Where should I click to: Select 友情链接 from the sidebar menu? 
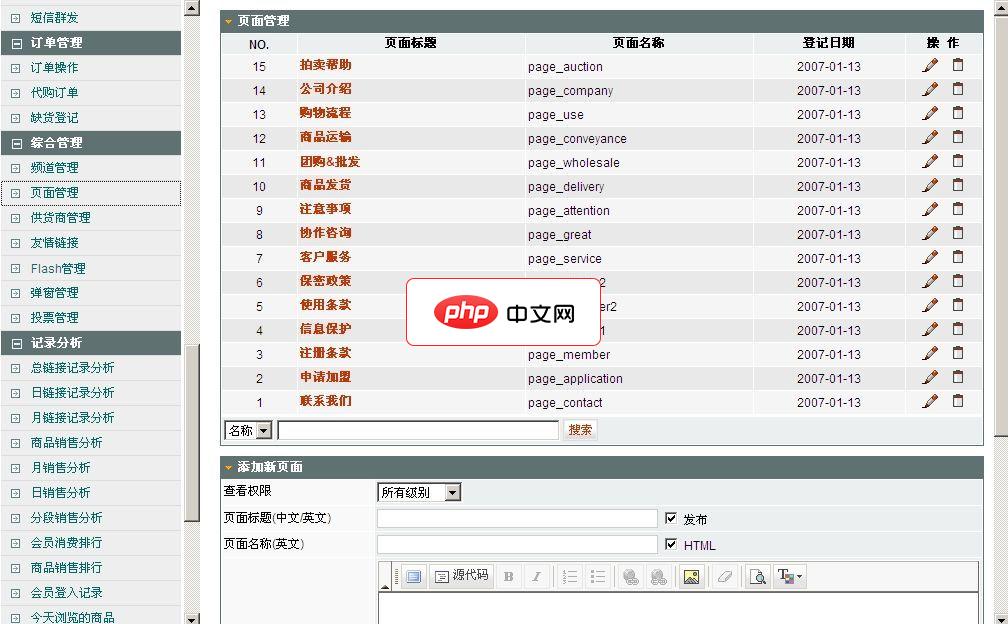pyautogui.click(x=54, y=243)
